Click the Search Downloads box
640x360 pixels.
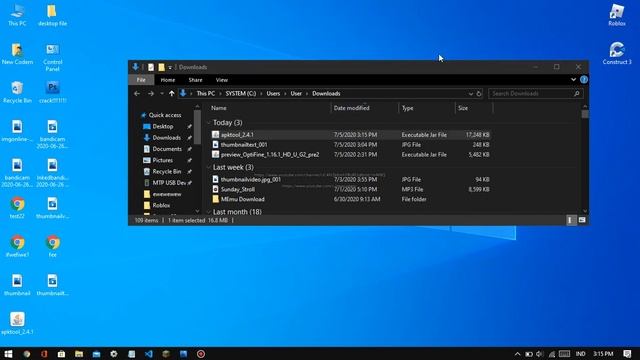pyautogui.click(x=535, y=93)
